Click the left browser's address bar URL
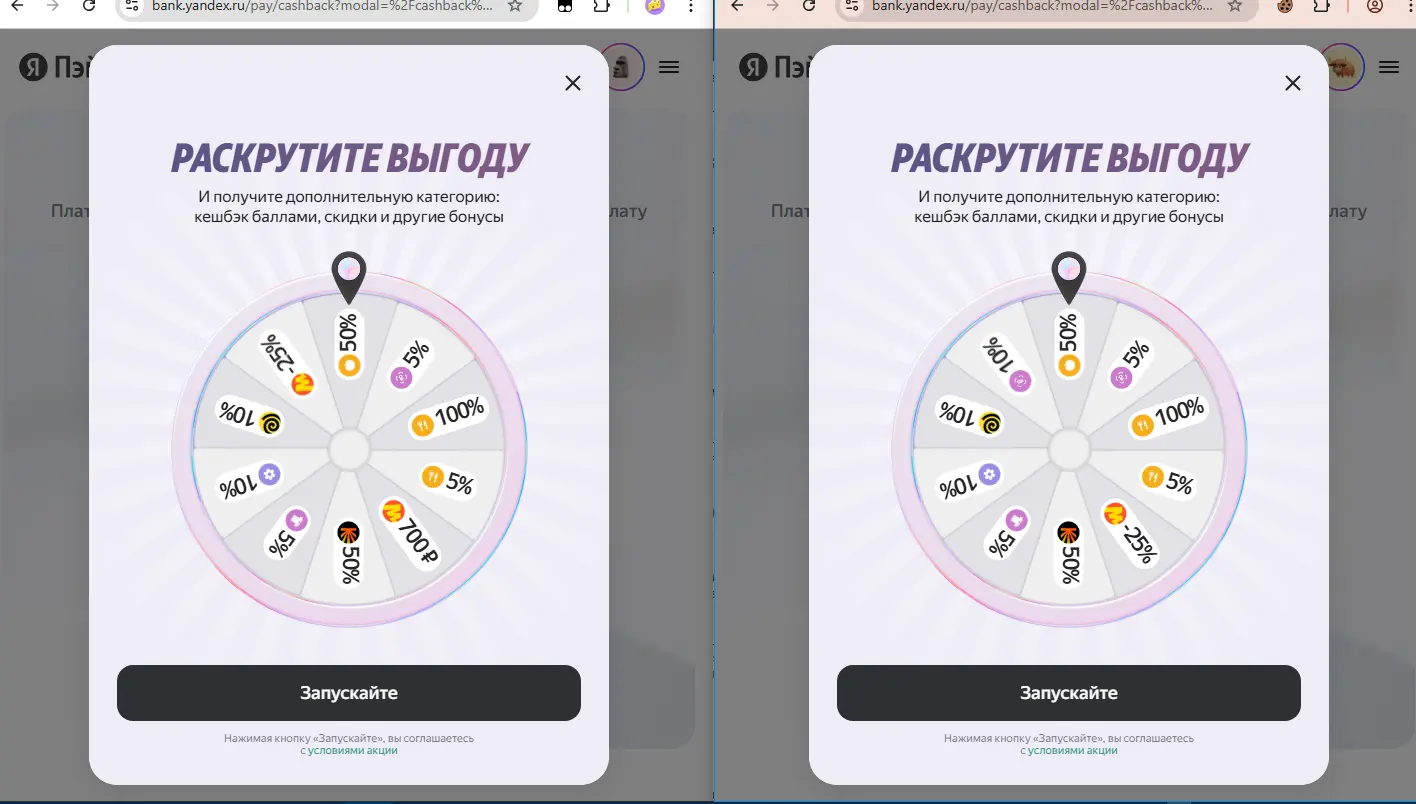This screenshot has width=1416, height=804. click(x=323, y=6)
